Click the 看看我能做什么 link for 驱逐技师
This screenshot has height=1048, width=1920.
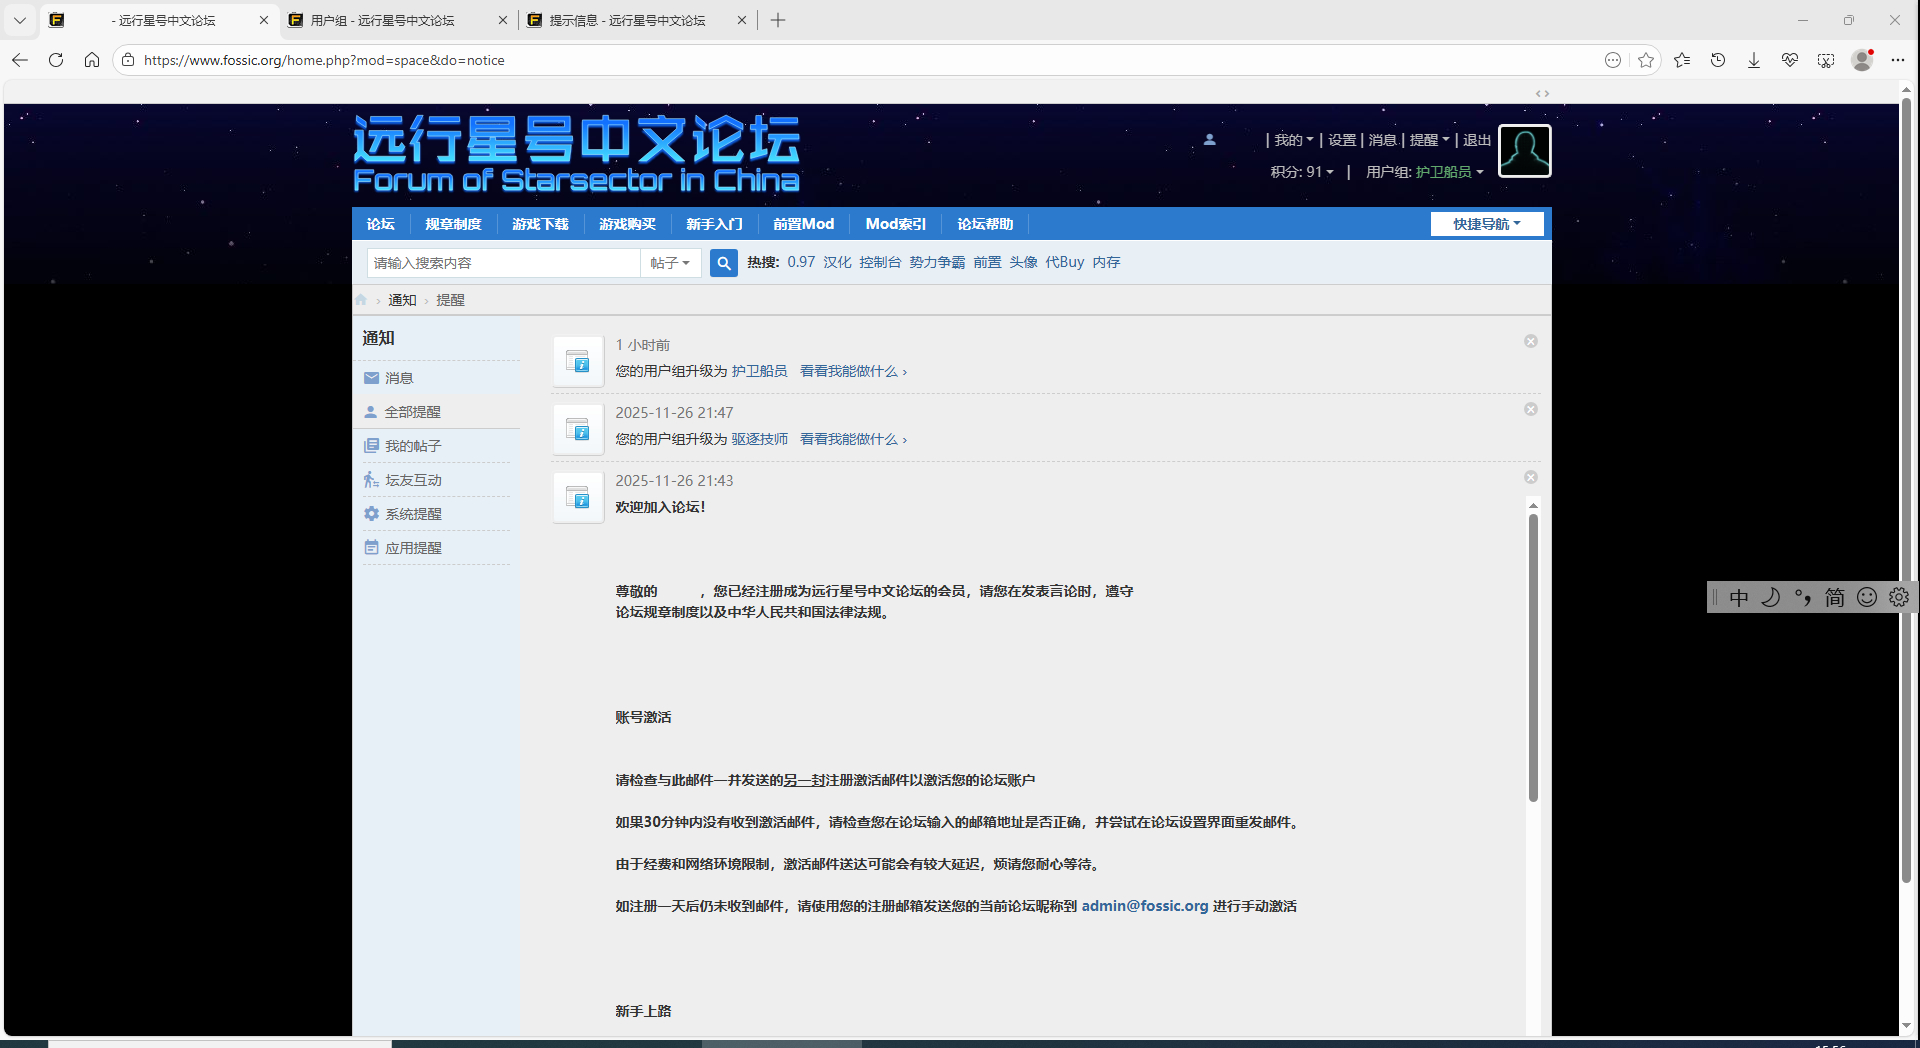coord(851,438)
